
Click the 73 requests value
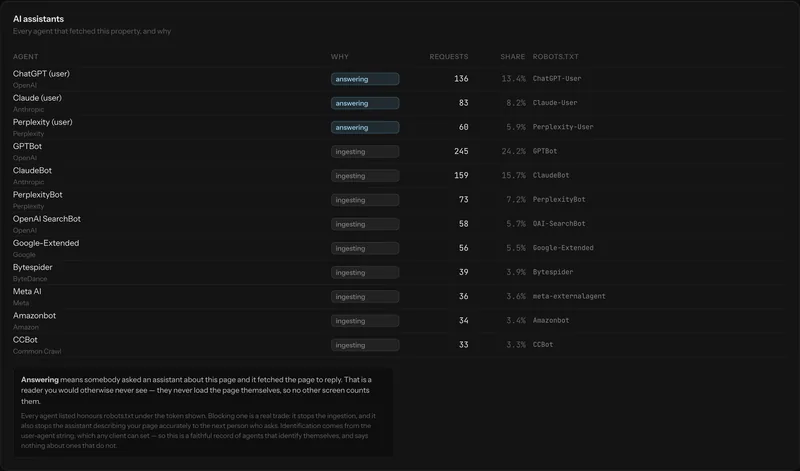pos(463,200)
